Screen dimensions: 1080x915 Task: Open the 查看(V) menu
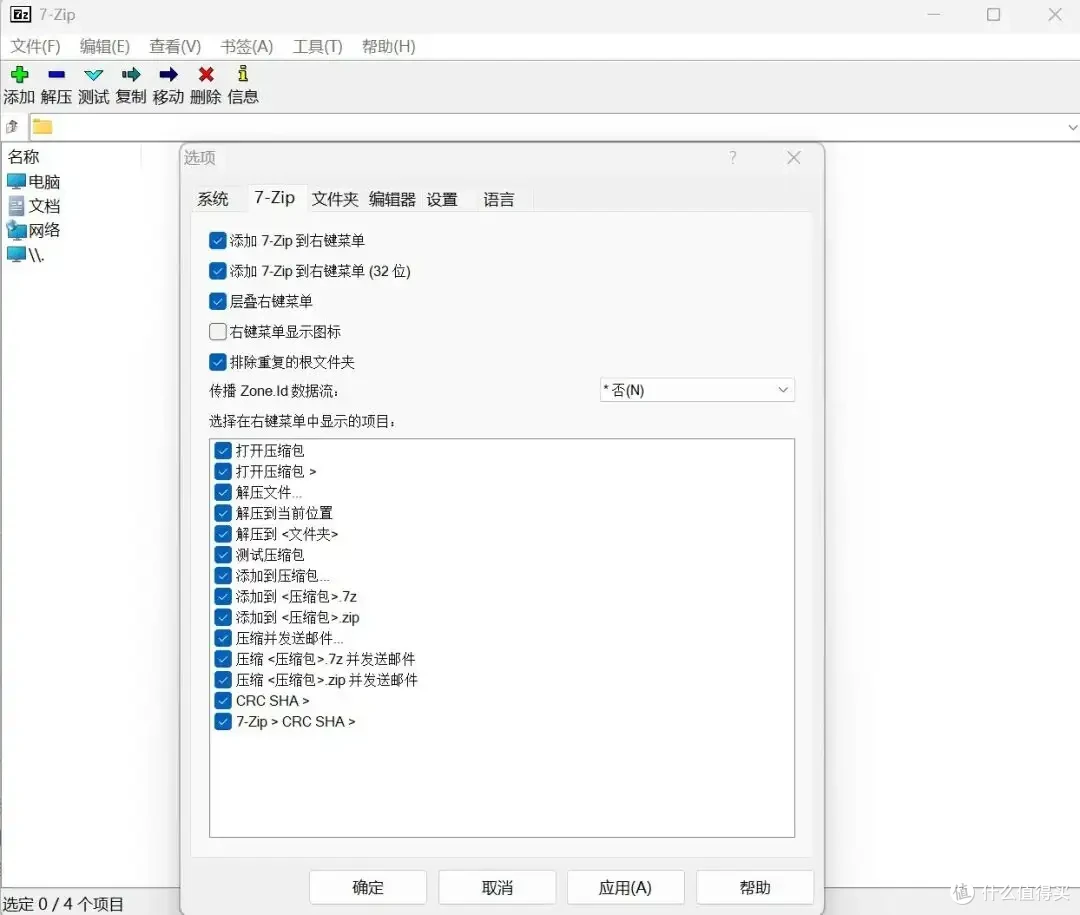175,46
